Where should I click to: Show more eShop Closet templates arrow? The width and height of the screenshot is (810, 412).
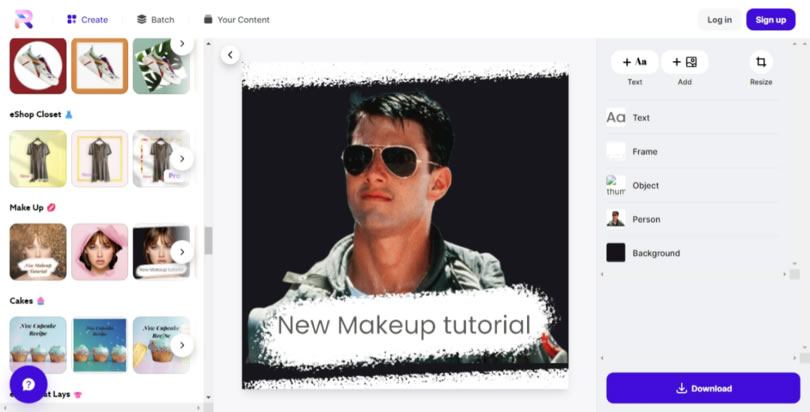[182, 159]
